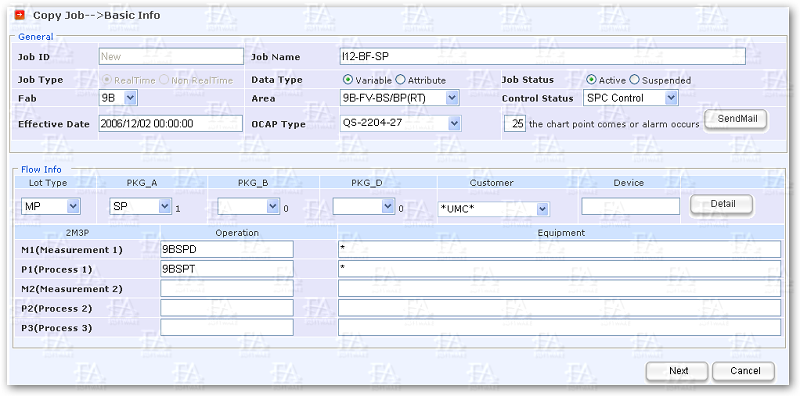Expand the Customer *UMC* dropdown

click(x=493, y=209)
